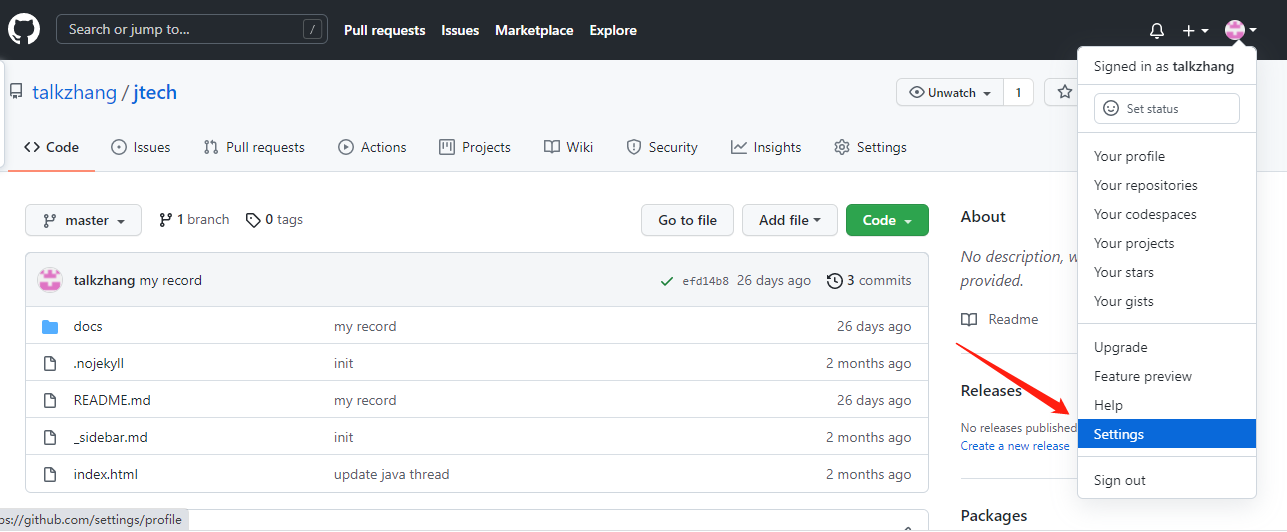Click Create a new release link
This screenshot has width=1287, height=532.
pyautogui.click(x=1015, y=446)
